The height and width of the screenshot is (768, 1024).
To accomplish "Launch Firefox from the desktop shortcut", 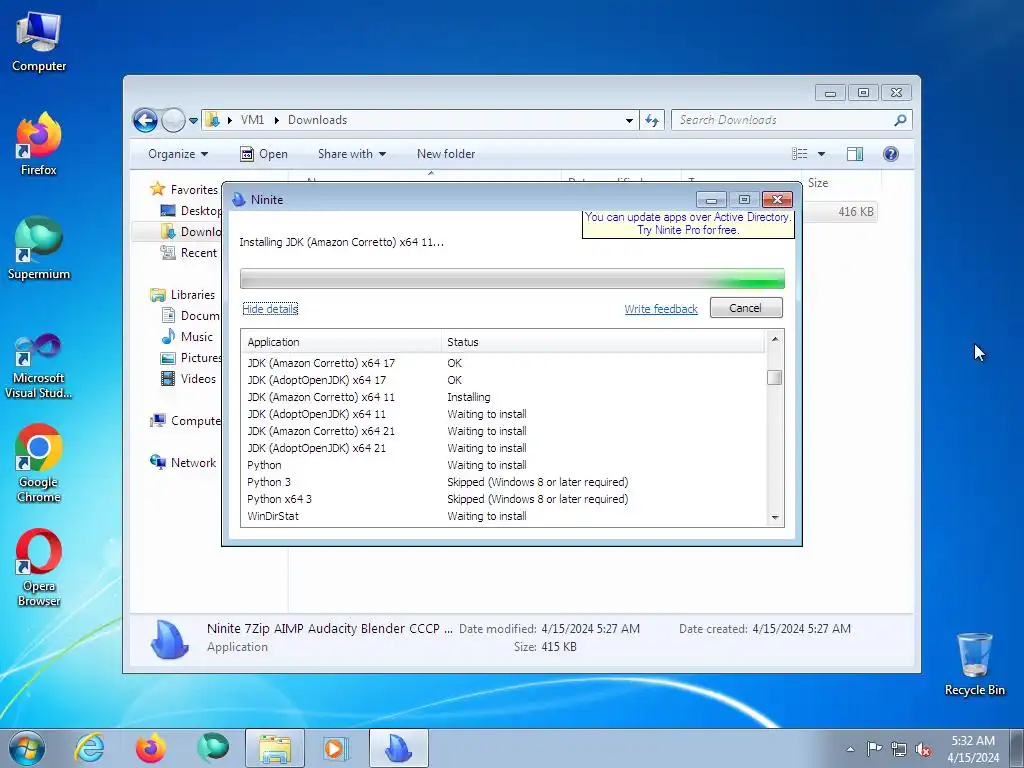I will point(39,144).
